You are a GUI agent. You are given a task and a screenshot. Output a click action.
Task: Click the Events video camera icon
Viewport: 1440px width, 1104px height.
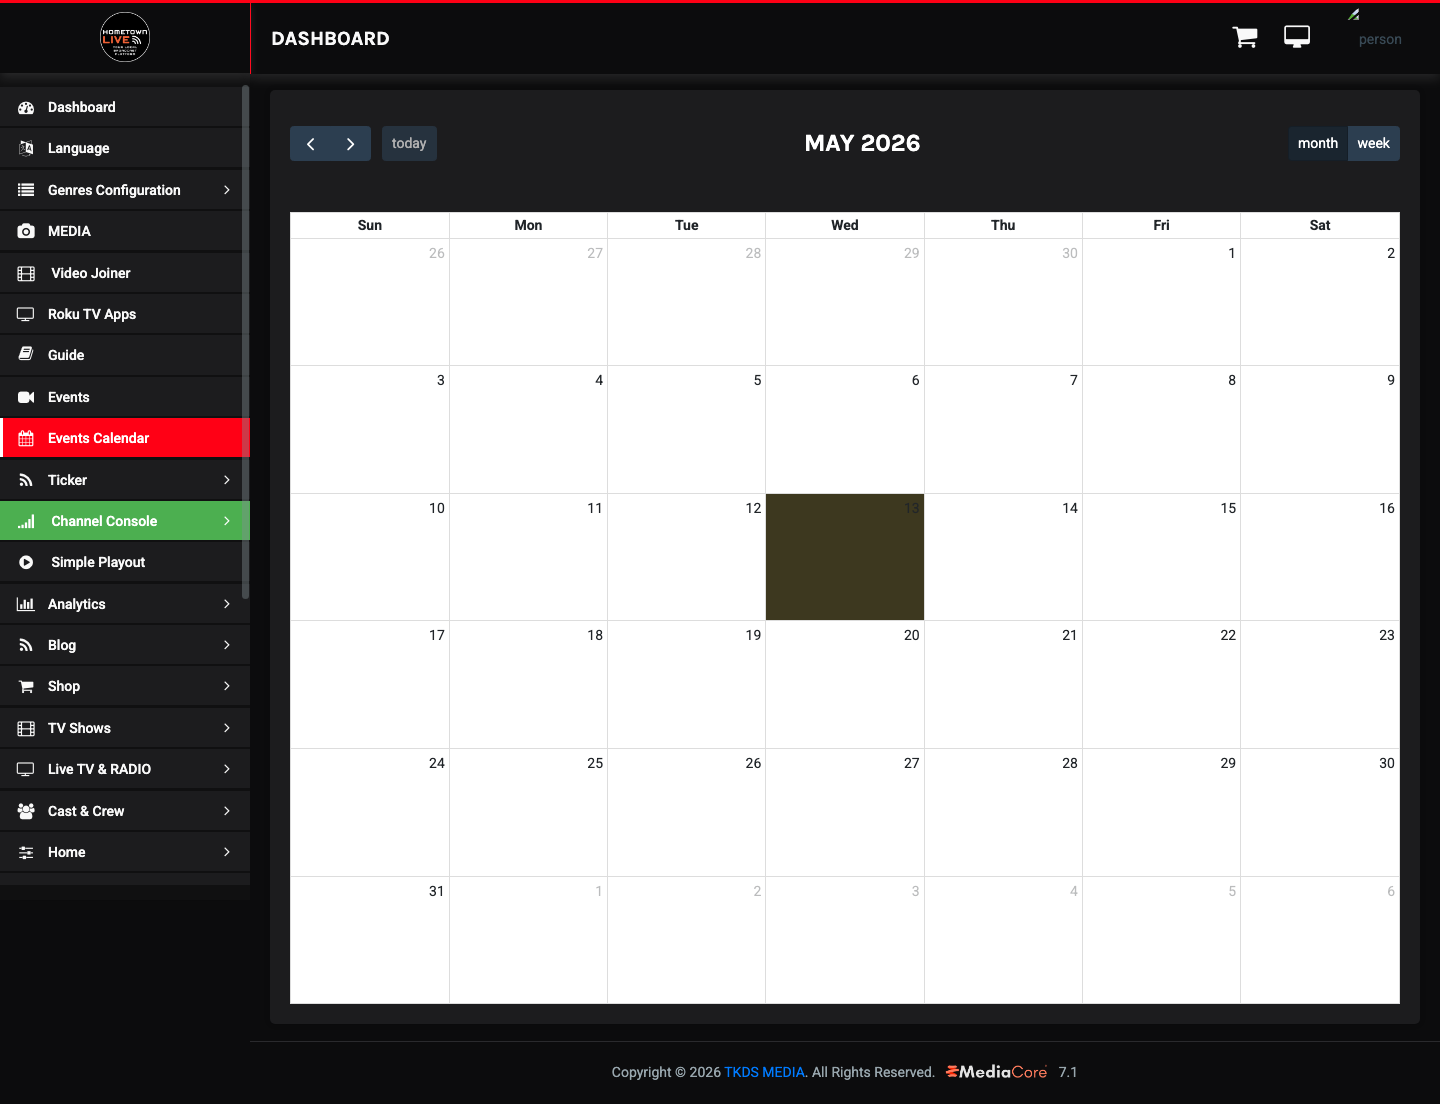point(26,397)
